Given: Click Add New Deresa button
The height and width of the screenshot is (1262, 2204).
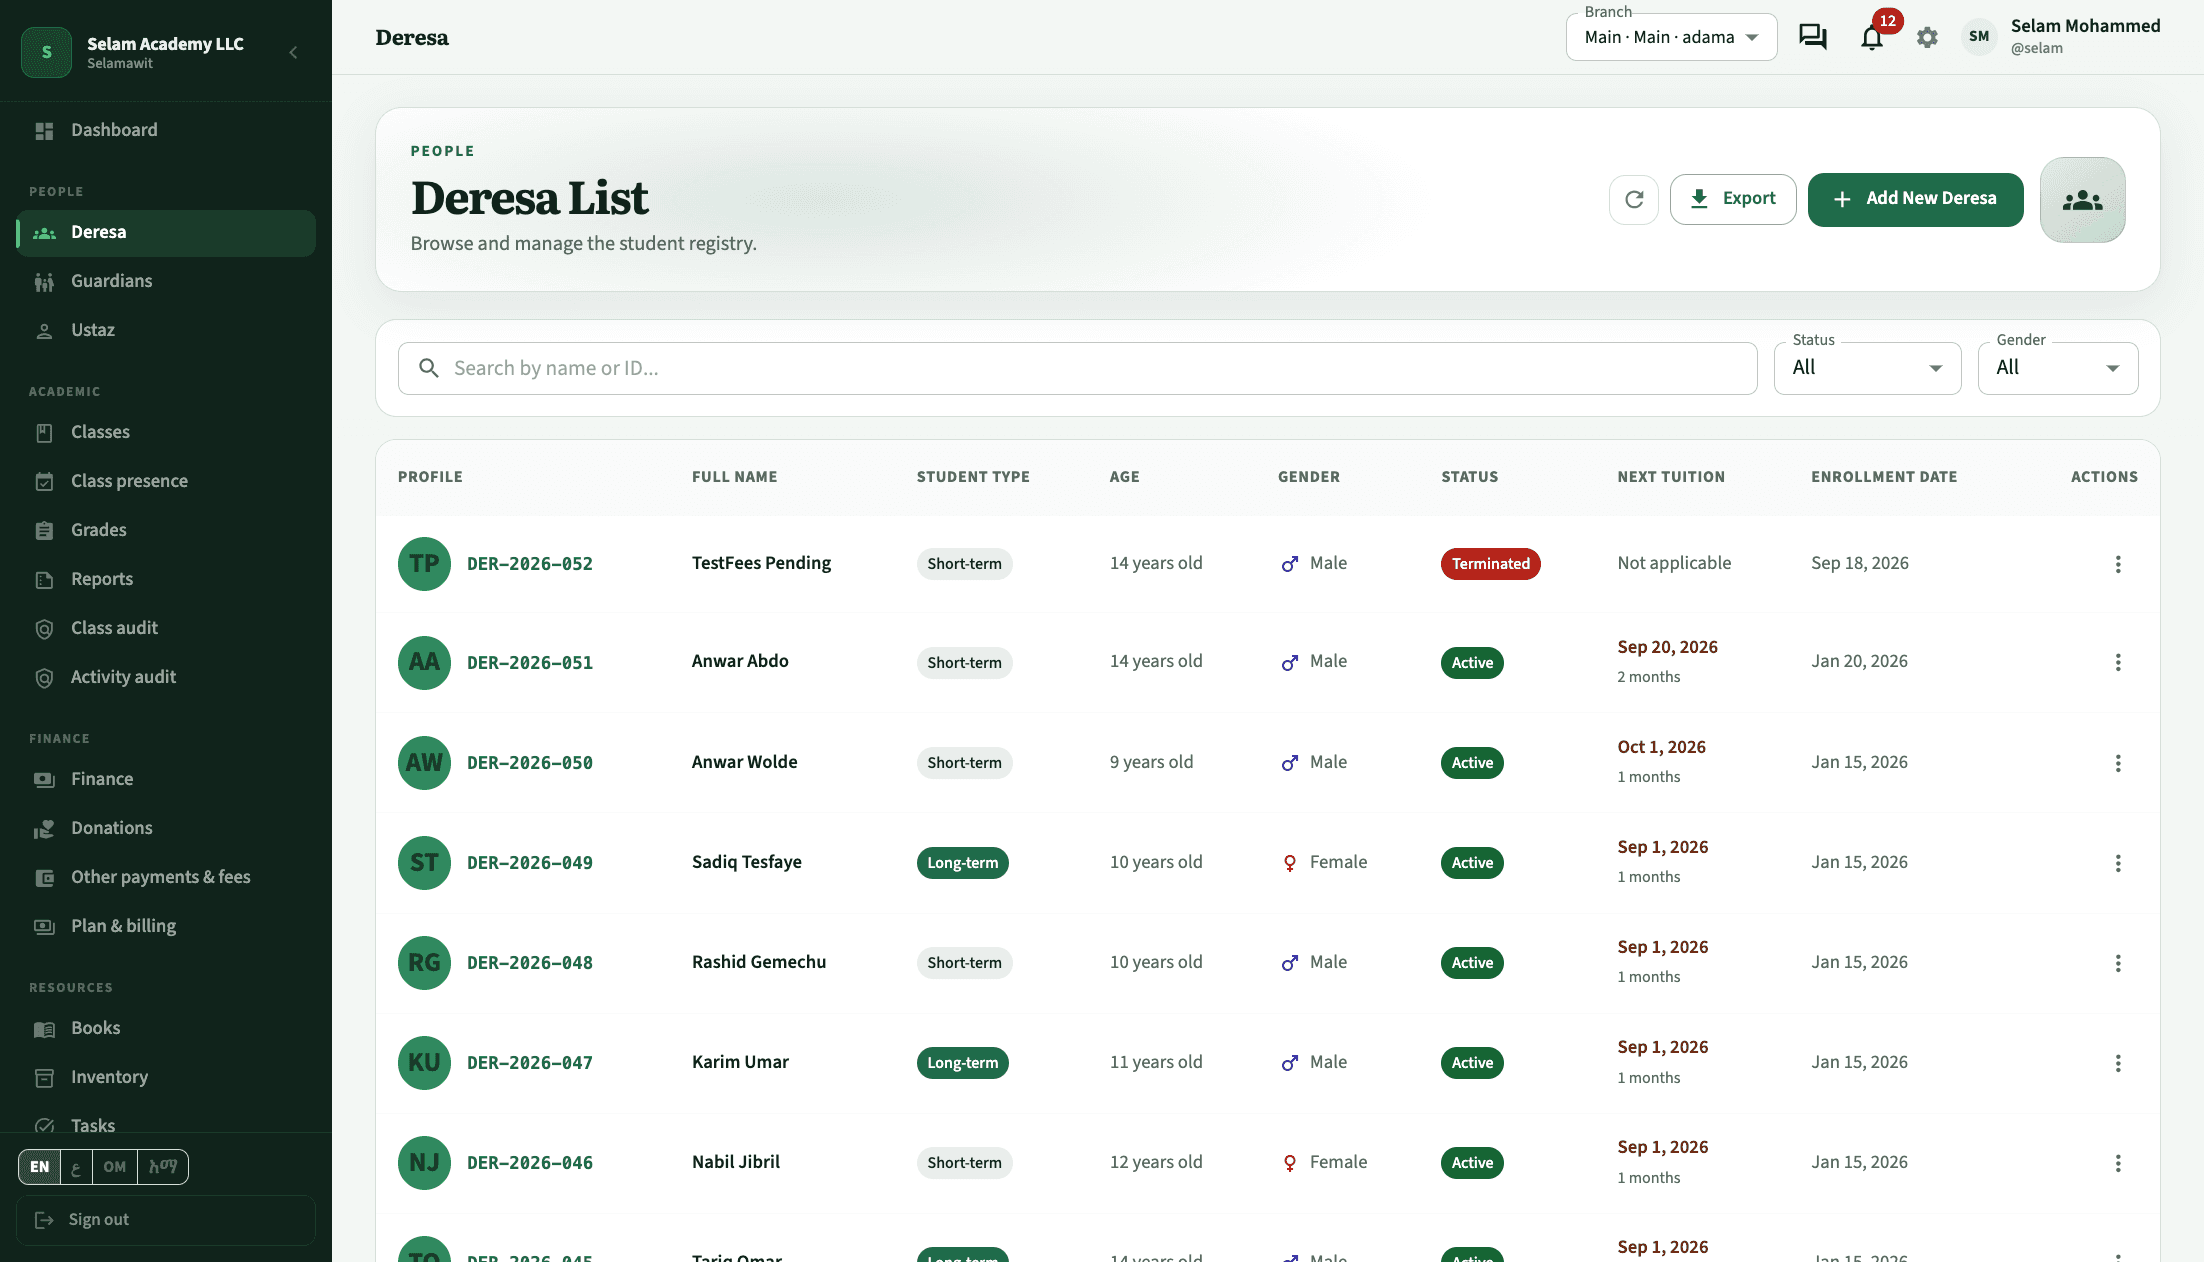Looking at the screenshot, I should click(1915, 199).
